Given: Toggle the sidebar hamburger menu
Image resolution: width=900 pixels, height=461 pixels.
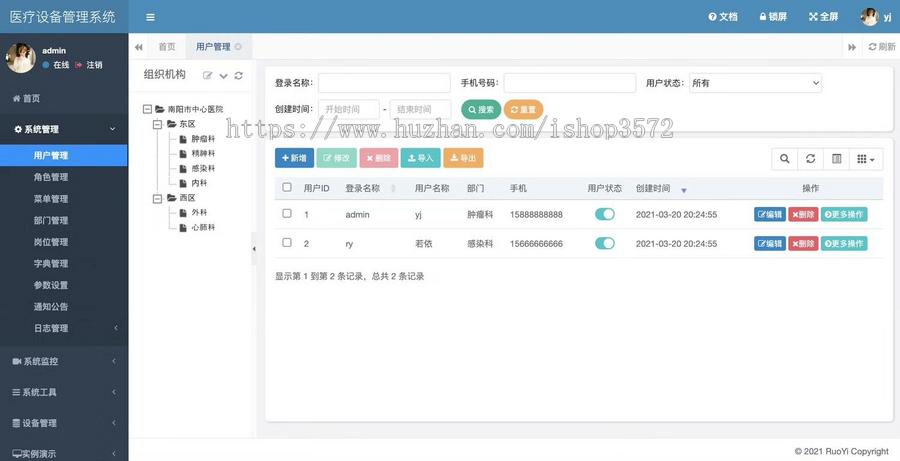Looking at the screenshot, I should 150,17.
